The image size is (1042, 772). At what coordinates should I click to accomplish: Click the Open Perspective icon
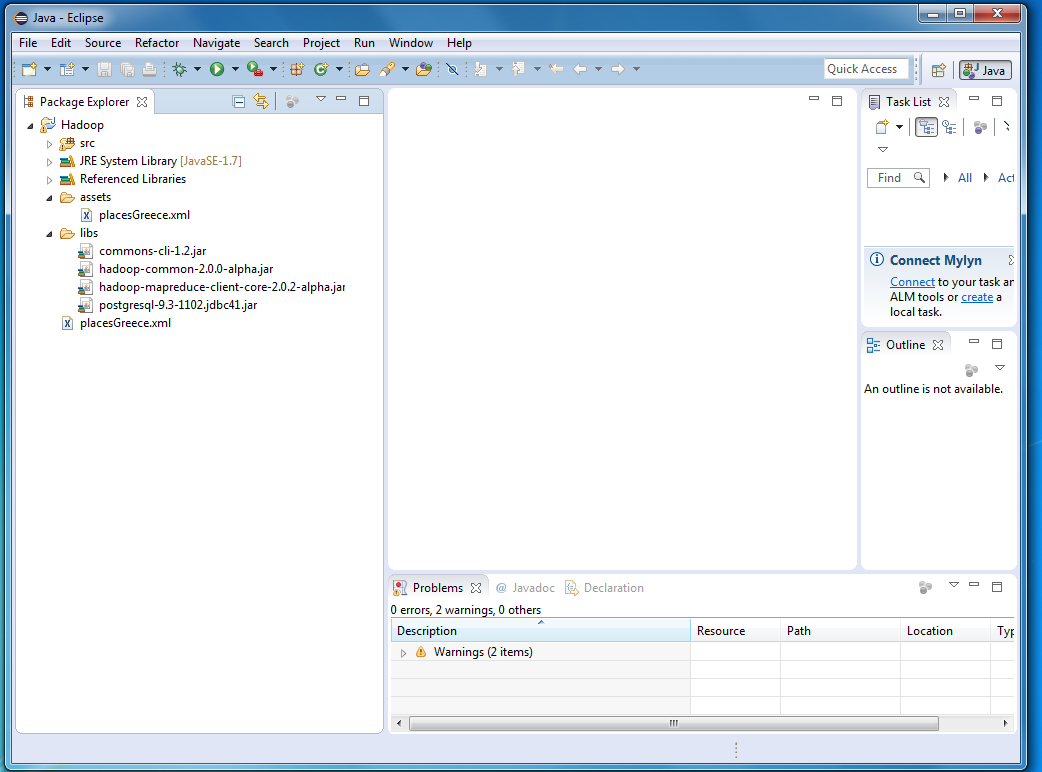coord(938,70)
